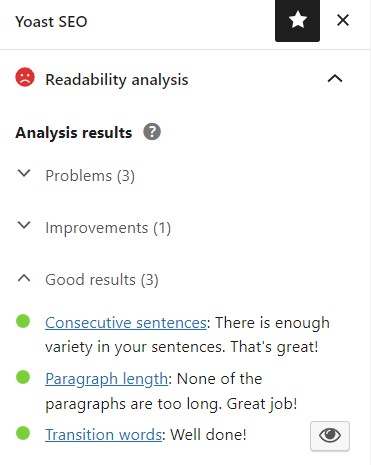Unpin Yoast SEO using the star icon
371x465 pixels.
tap(297, 21)
